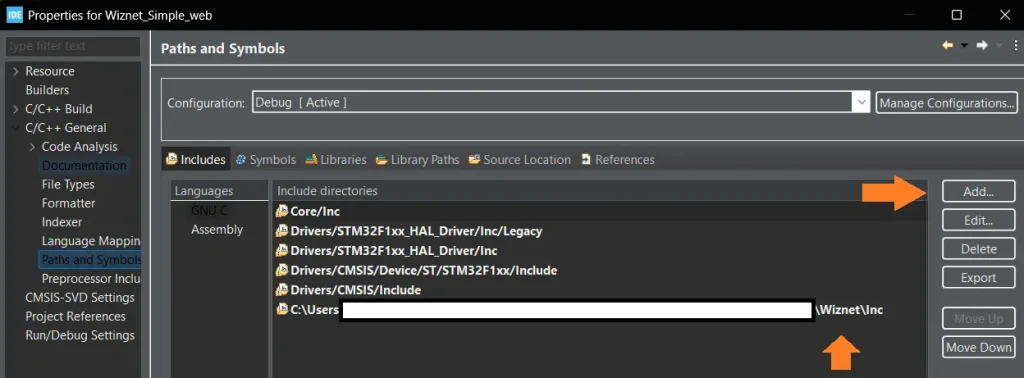Select Documentation in the tree
The image size is (1024, 378).
84,166
